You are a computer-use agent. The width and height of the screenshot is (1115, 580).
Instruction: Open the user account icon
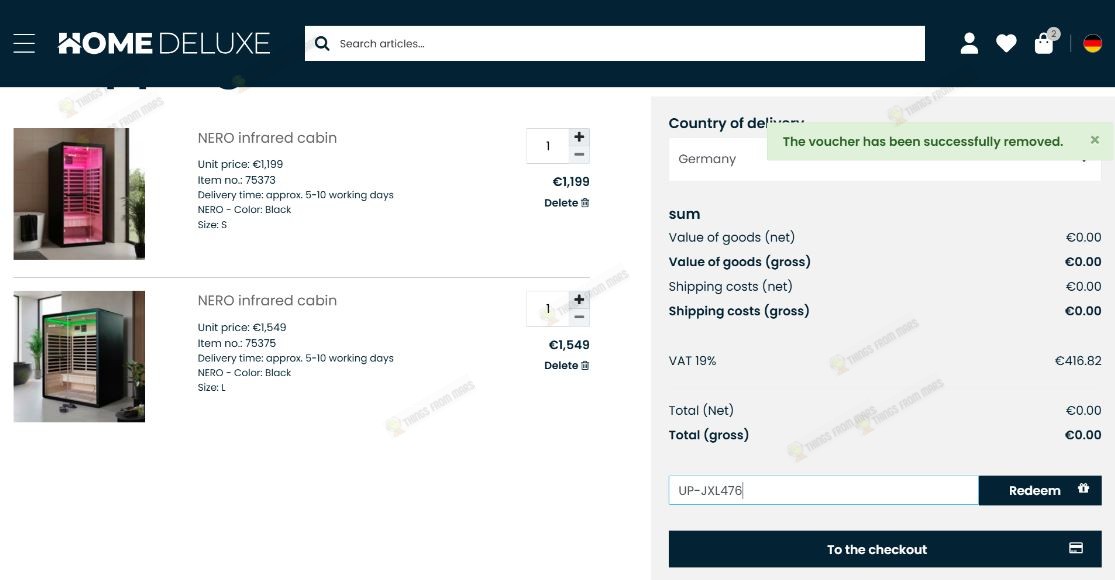tap(969, 43)
